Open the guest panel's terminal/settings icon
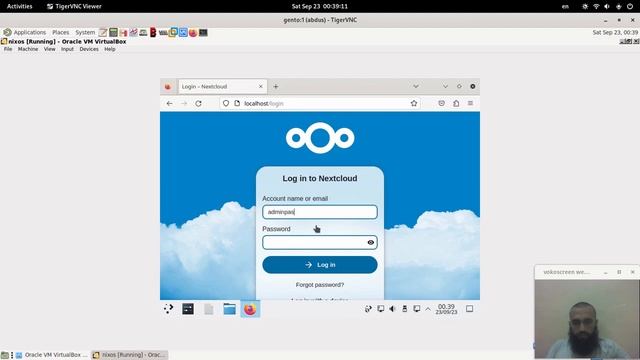The width and height of the screenshot is (640, 360). click(x=188, y=309)
